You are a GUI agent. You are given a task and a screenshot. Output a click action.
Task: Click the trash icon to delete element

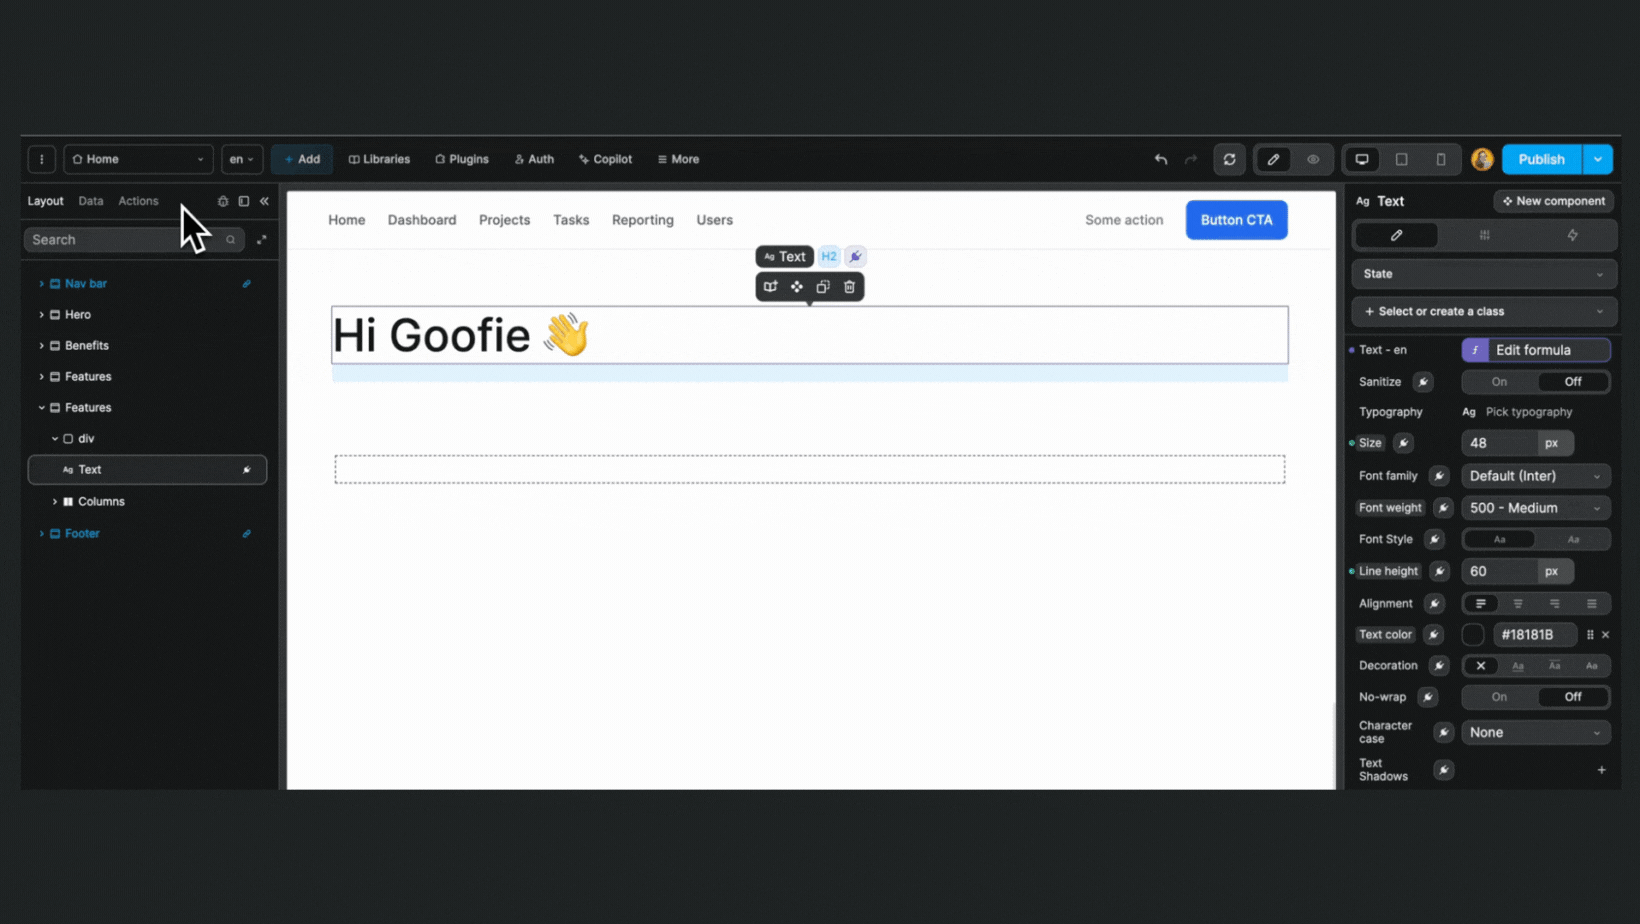click(849, 287)
